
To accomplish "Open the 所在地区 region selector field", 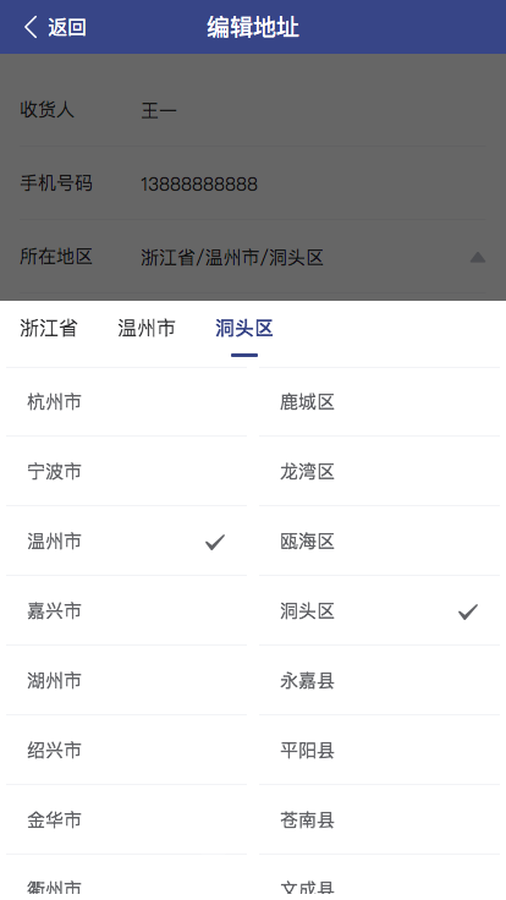I will point(253,257).
